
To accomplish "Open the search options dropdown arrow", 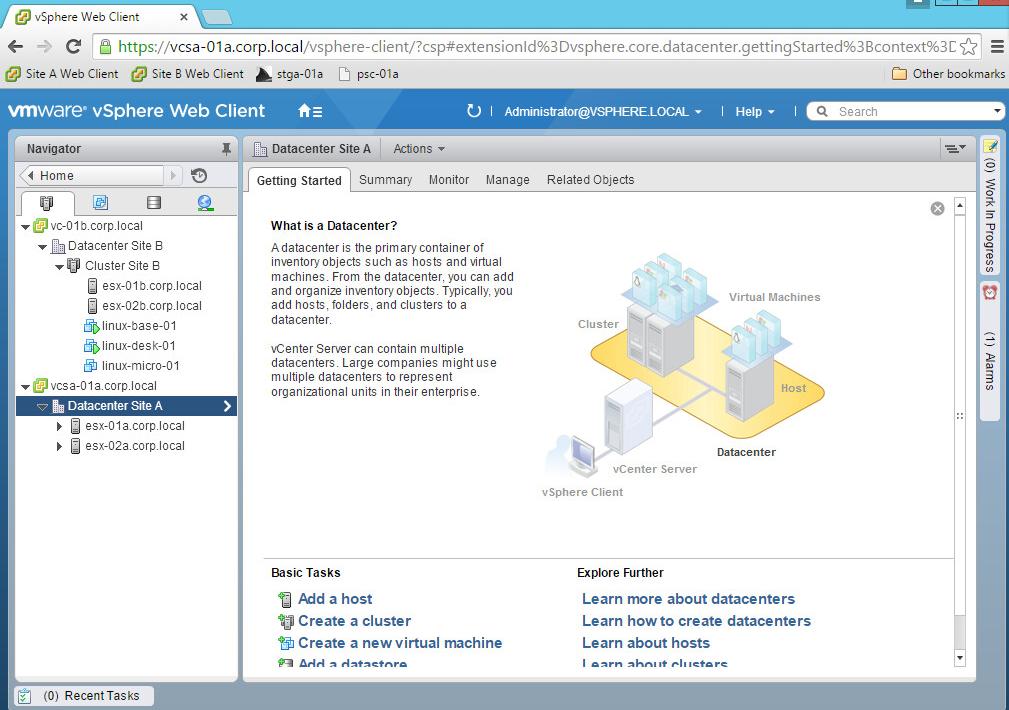I will (x=997, y=111).
